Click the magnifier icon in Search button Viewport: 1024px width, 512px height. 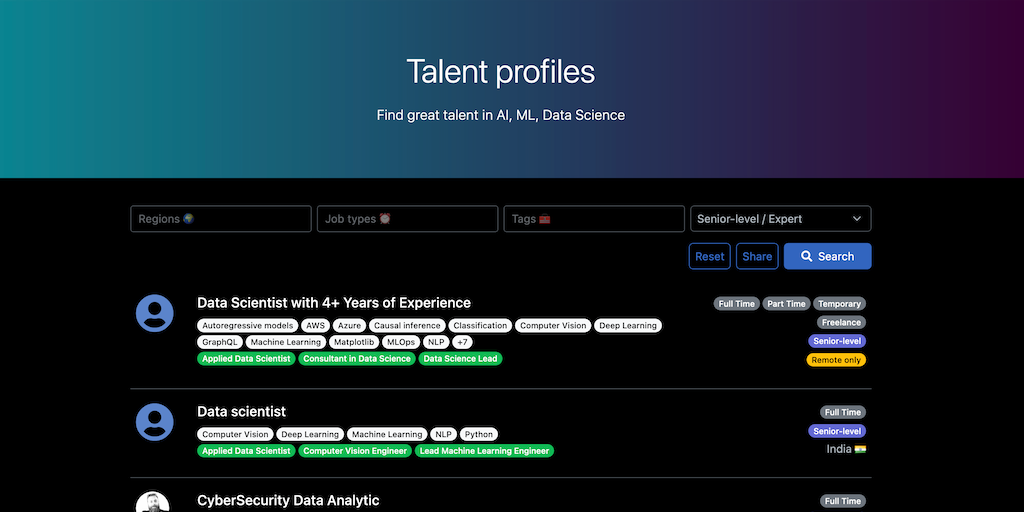807,257
